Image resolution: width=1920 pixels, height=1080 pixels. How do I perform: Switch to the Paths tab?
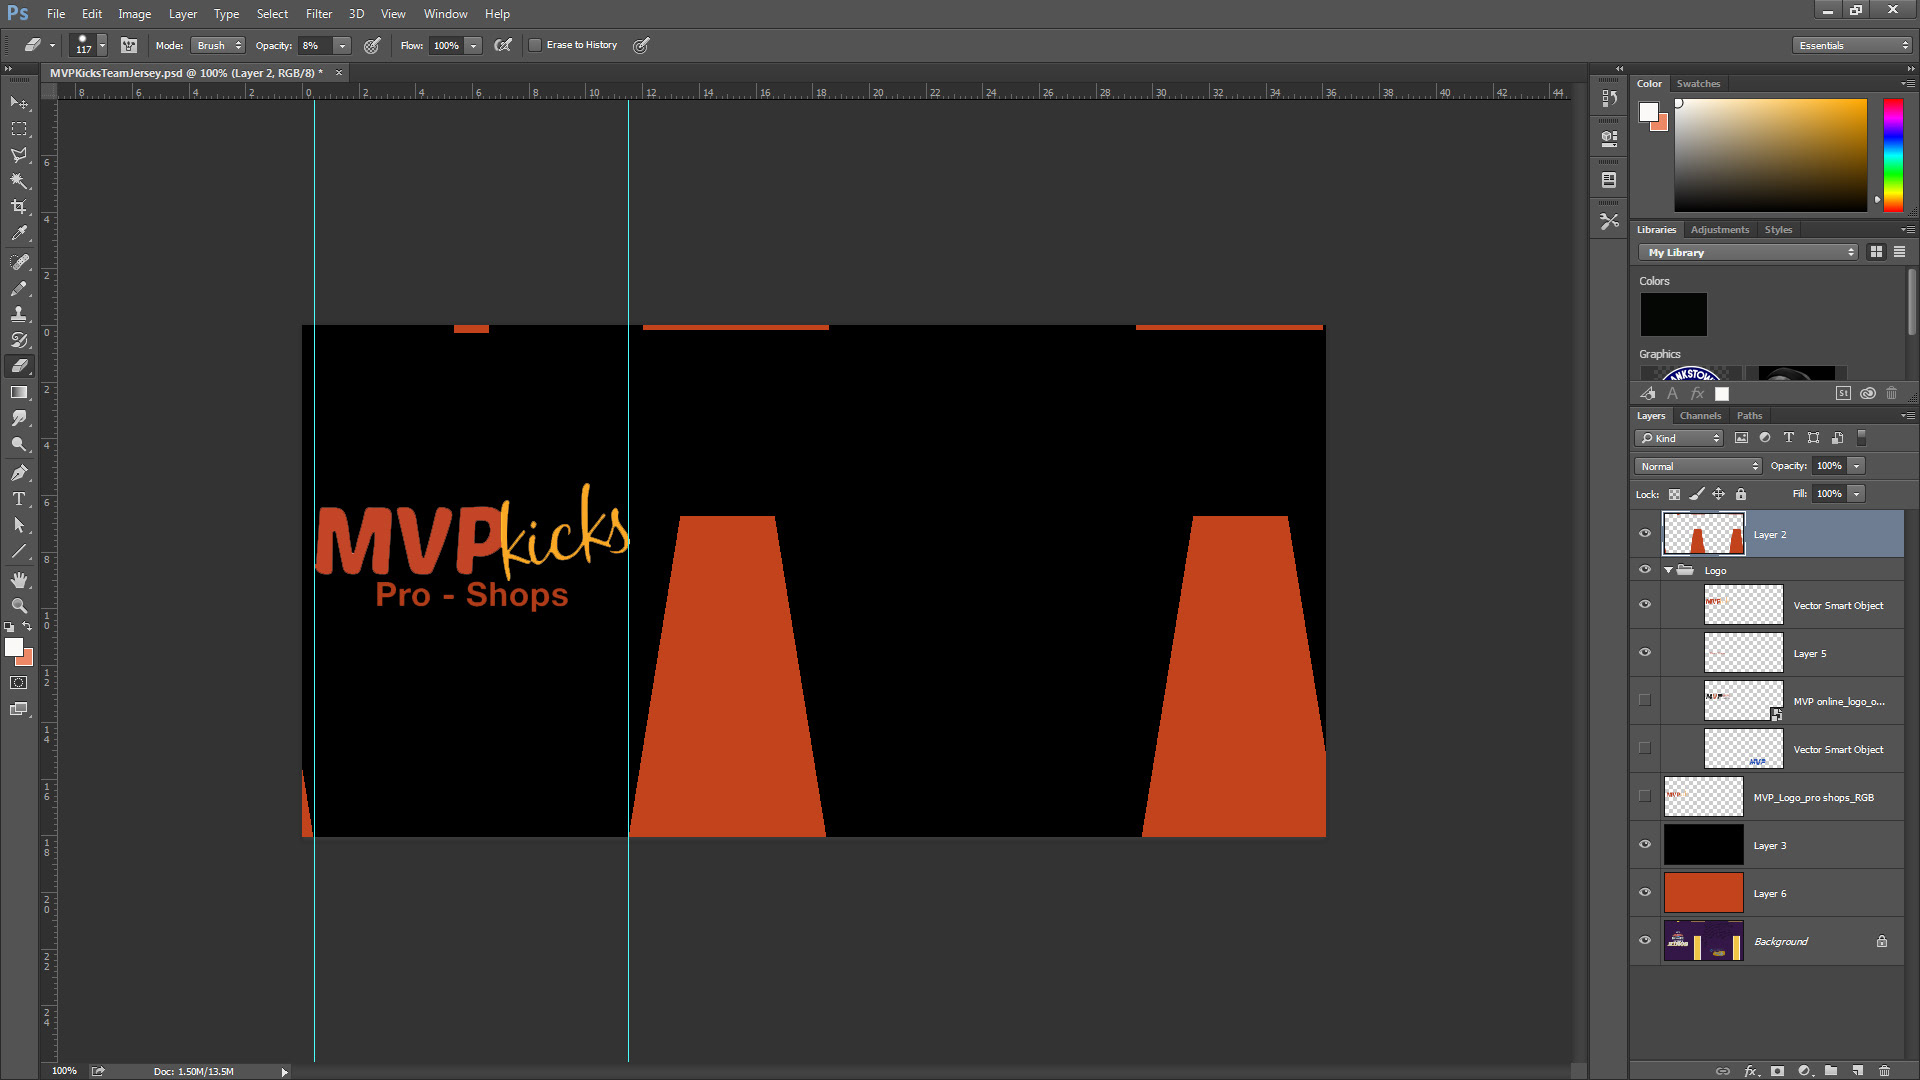1749,416
